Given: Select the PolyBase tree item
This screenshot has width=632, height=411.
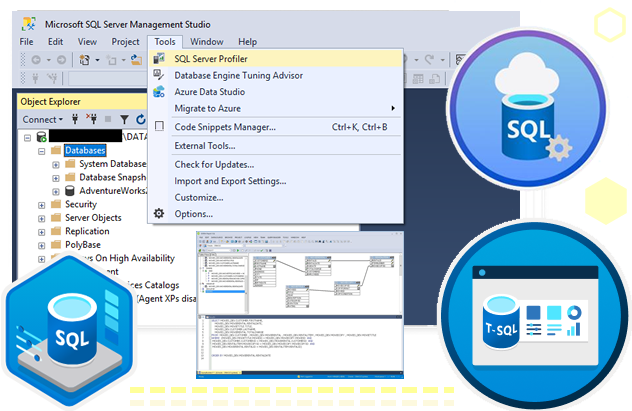Looking at the screenshot, I should [x=83, y=245].
